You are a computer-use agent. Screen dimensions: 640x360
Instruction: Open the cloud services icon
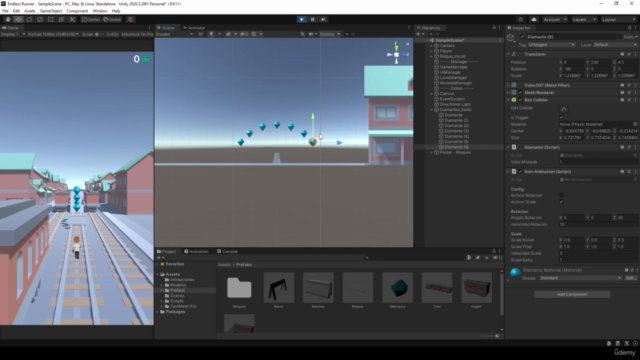coord(533,19)
